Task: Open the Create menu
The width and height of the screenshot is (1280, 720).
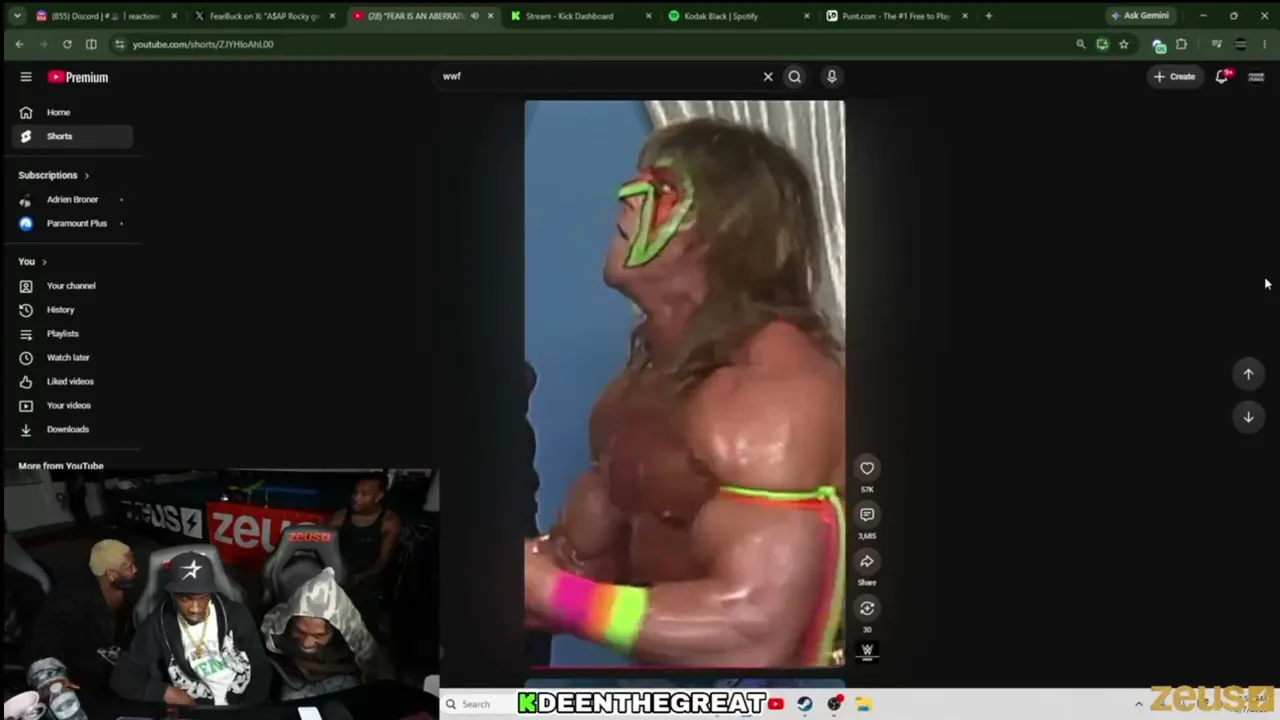Action: 1174,77
